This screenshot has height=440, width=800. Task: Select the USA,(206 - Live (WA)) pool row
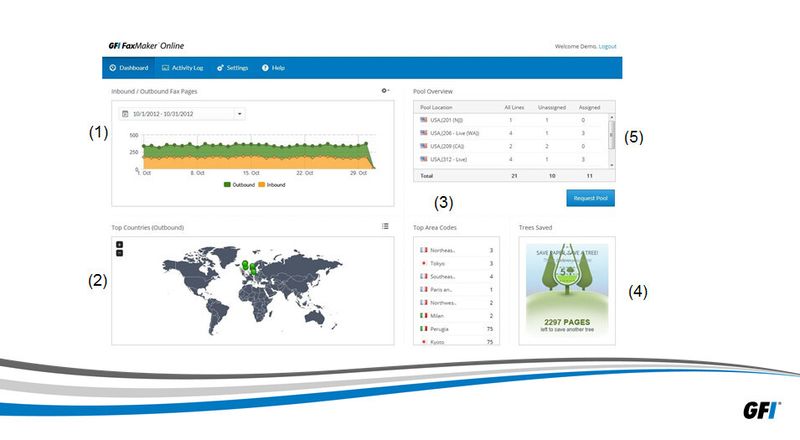(511, 133)
